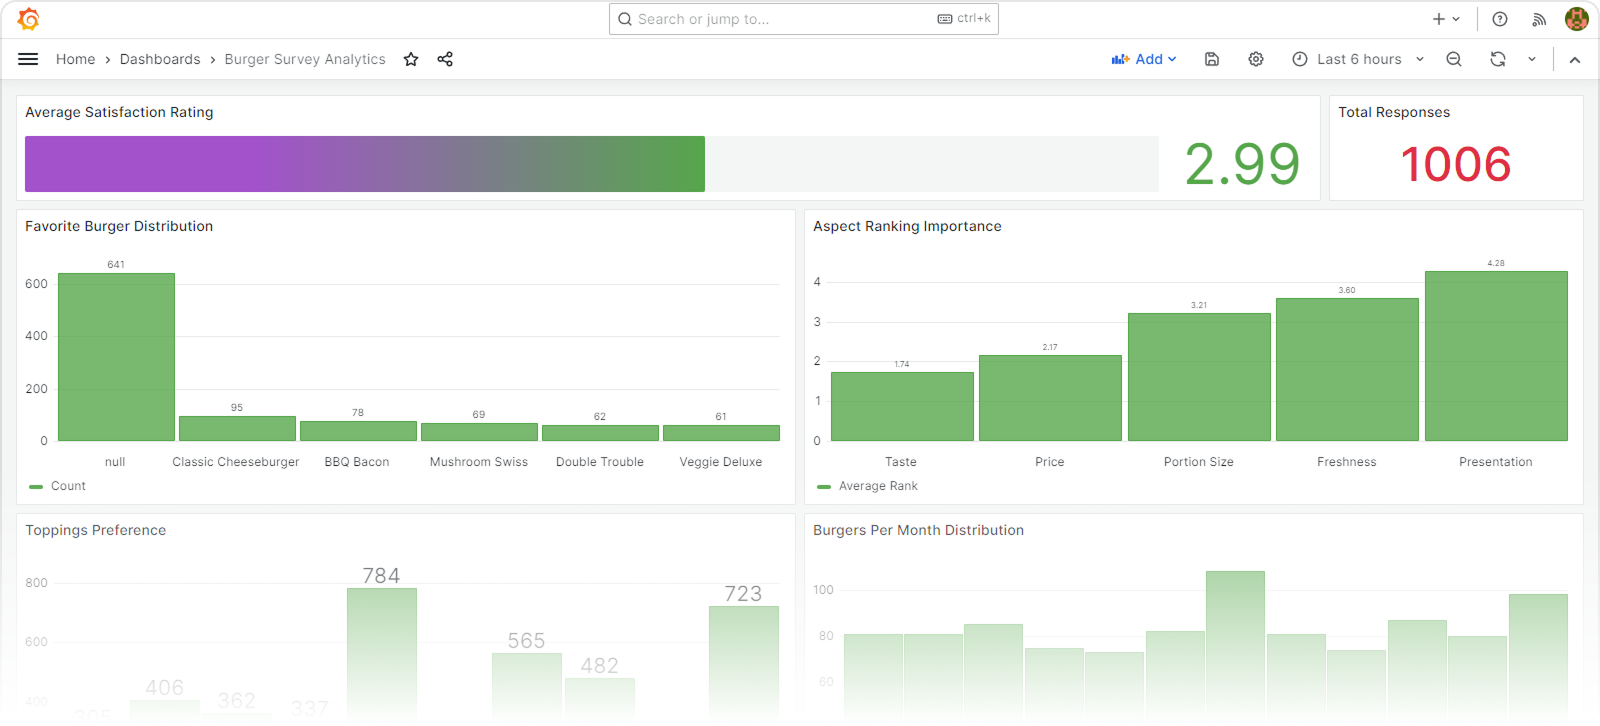Open the hamburger navigation menu
1600x726 pixels.
(x=28, y=59)
